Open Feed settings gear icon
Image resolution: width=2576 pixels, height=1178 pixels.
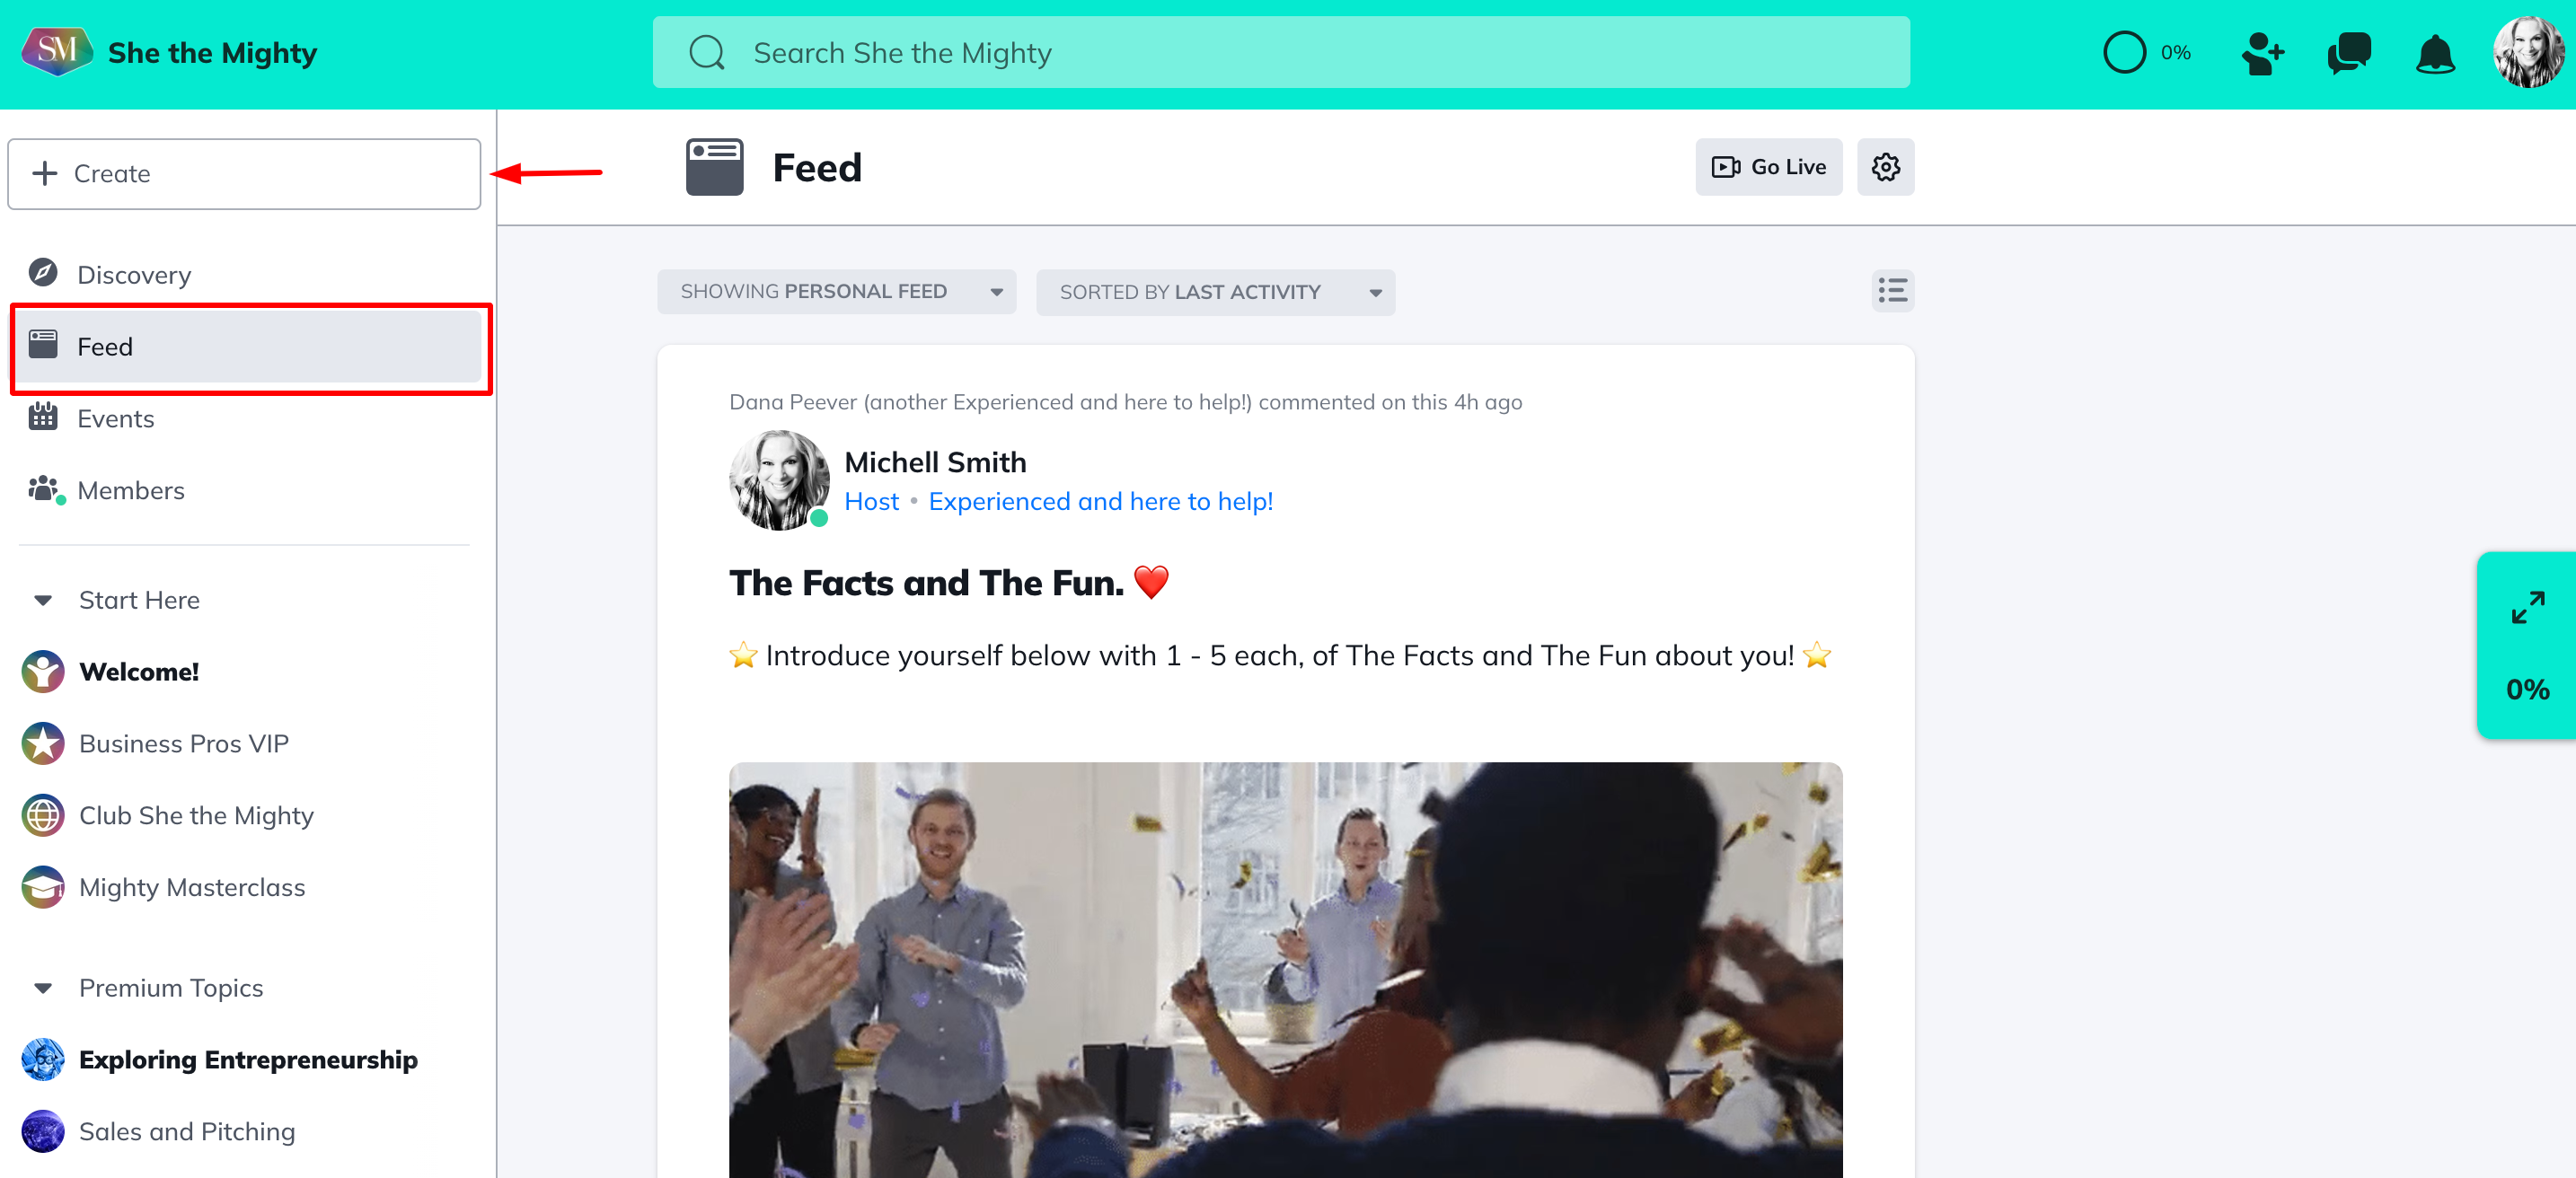1885,167
